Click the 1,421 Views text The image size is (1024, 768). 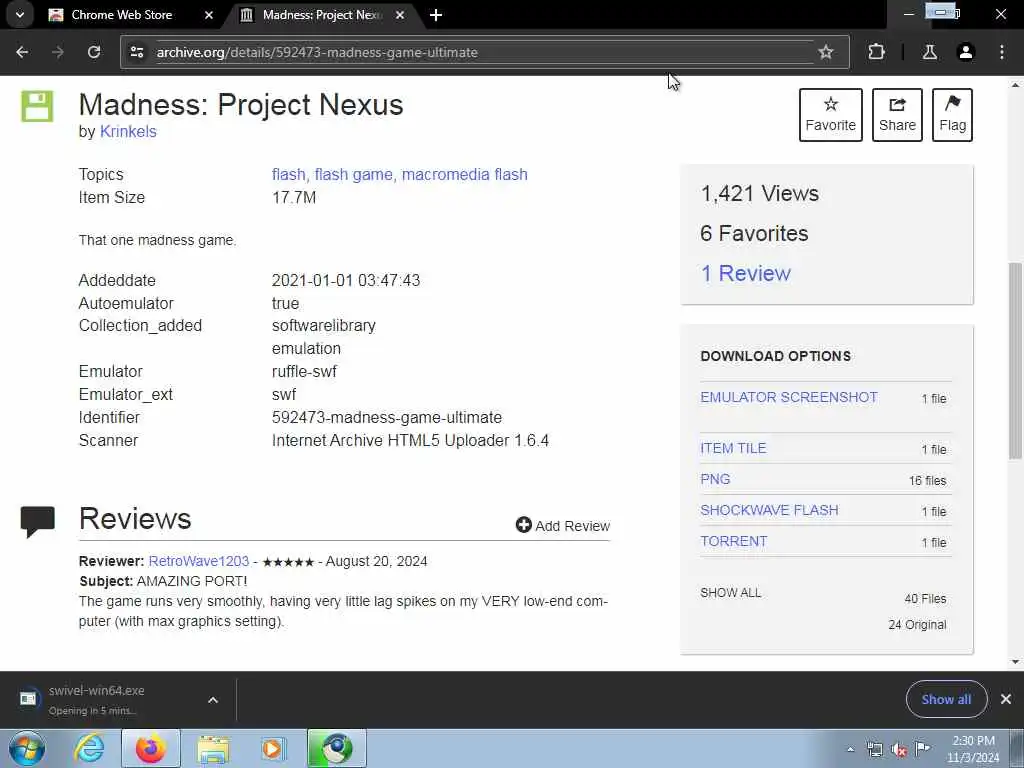pyautogui.click(x=760, y=193)
